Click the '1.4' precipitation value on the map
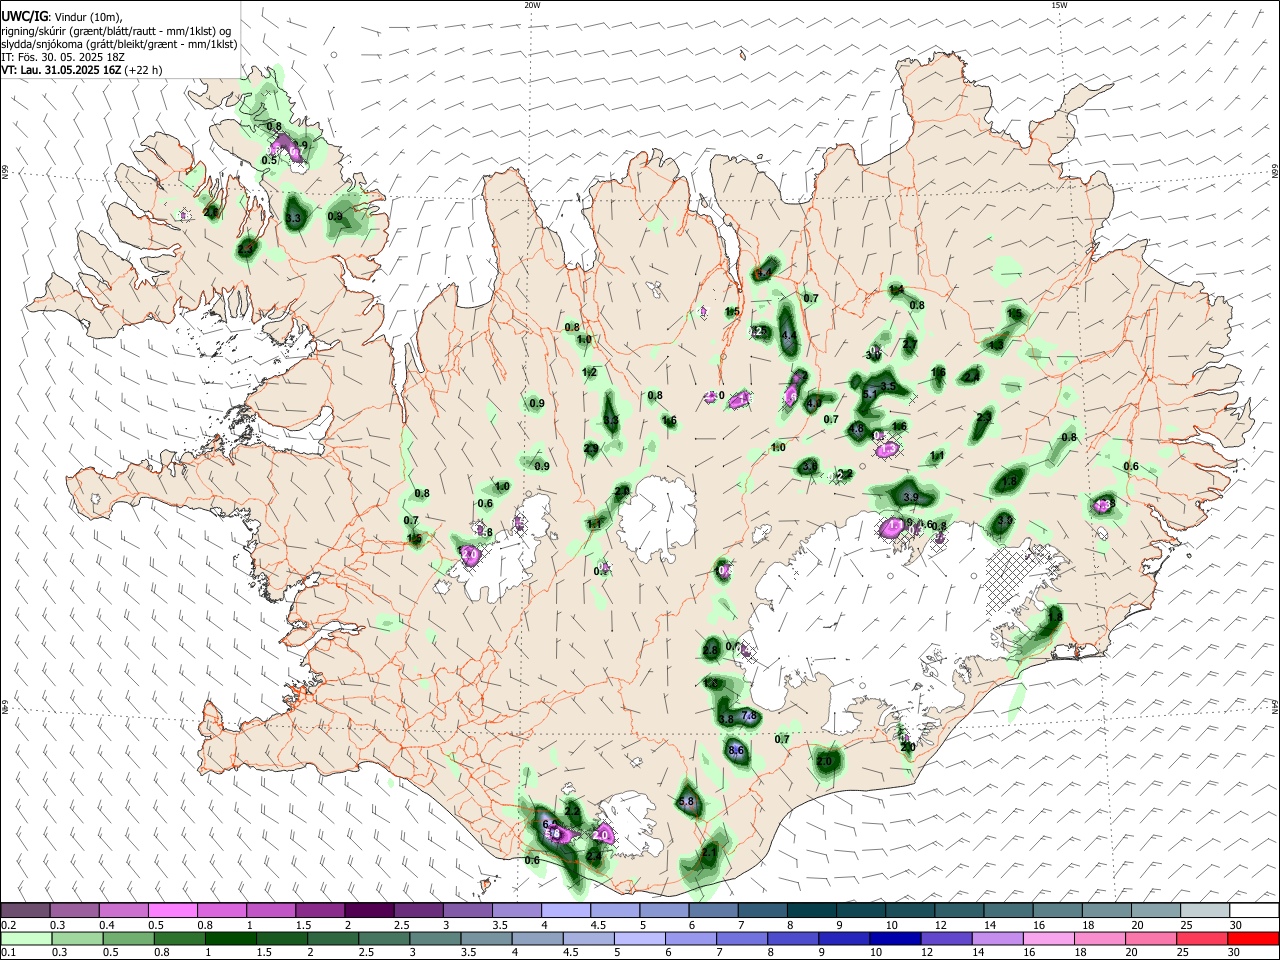1280x960 pixels. (896, 290)
